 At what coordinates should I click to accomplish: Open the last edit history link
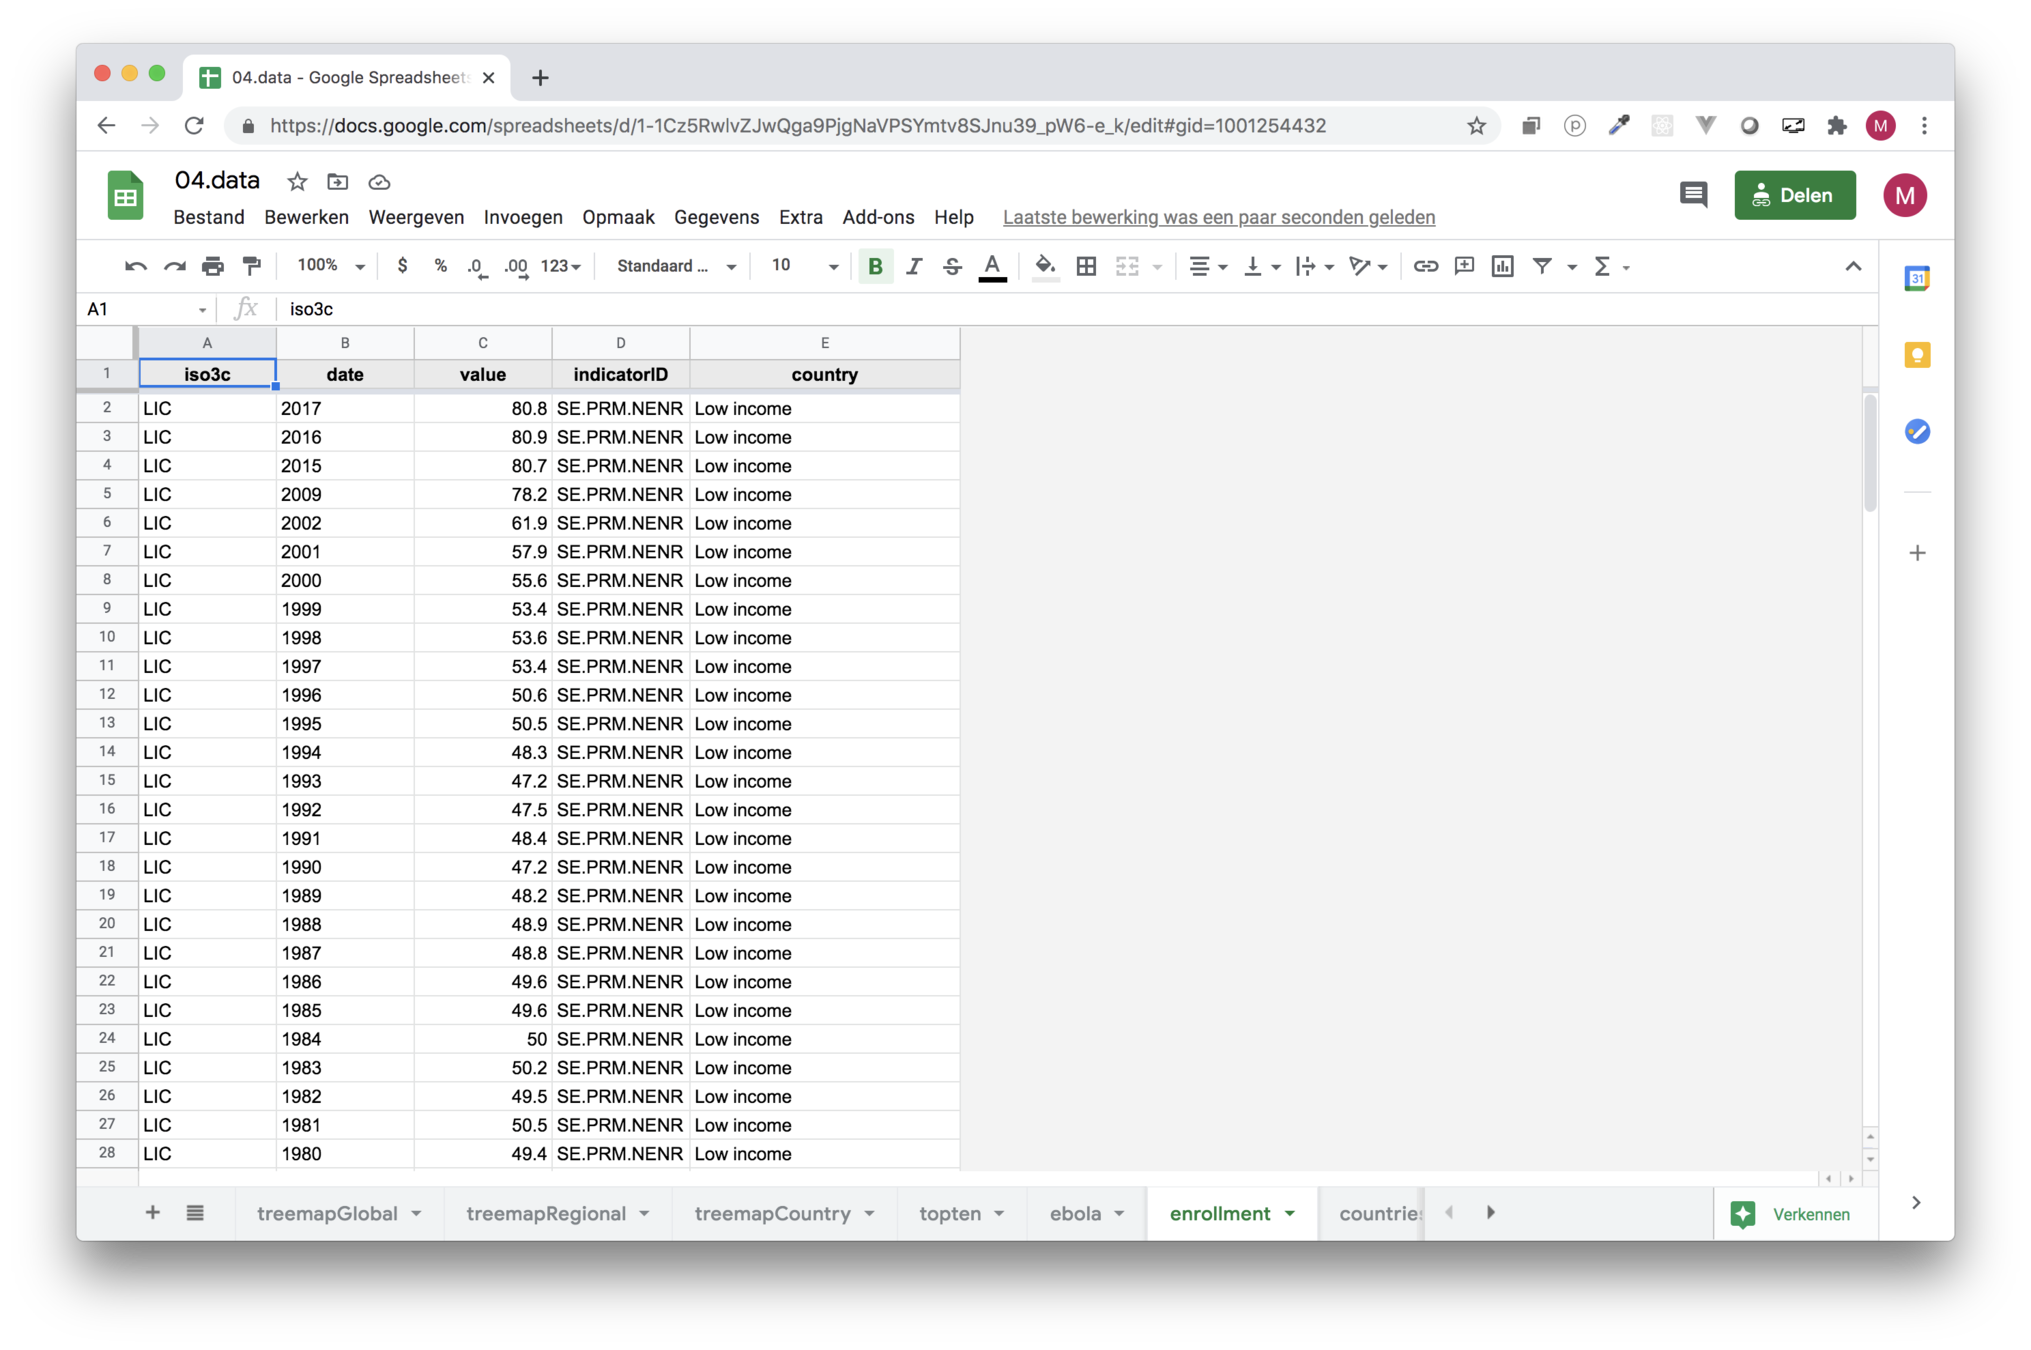coord(1218,217)
